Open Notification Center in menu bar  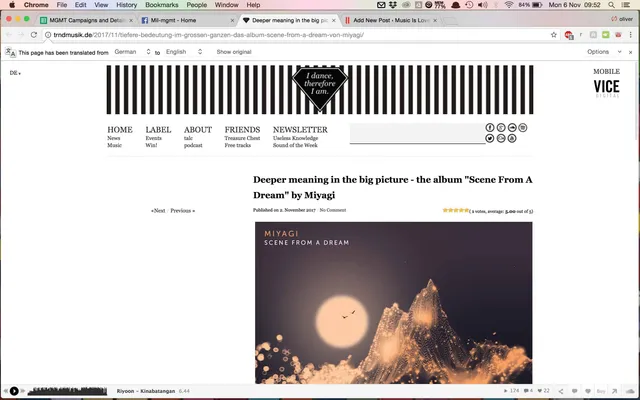[625, 5]
